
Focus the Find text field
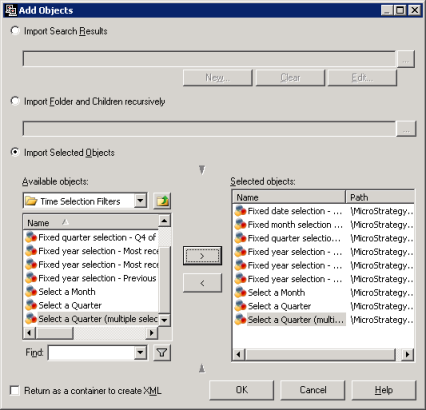tap(91, 353)
